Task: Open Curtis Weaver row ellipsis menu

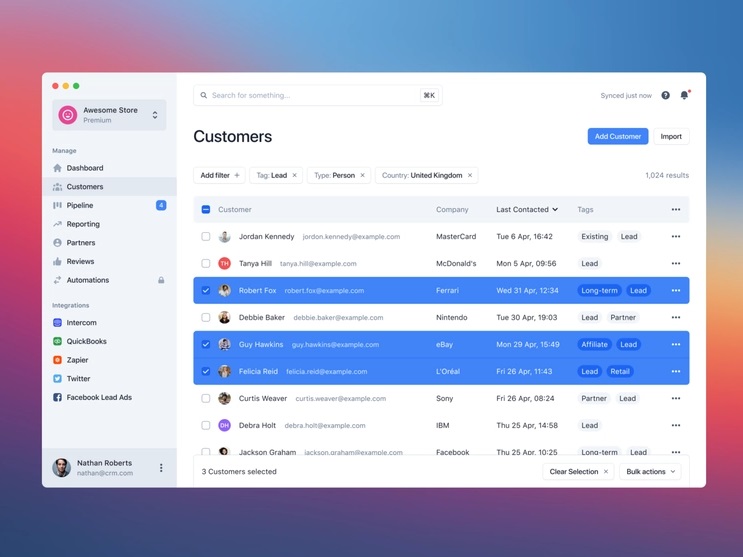Action: coord(676,399)
